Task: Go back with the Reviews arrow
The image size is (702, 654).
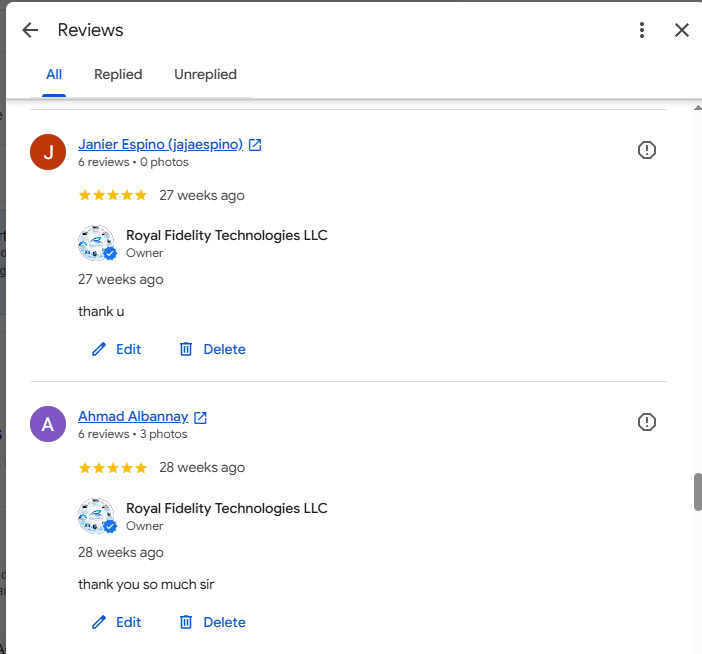Action: pyautogui.click(x=30, y=30)
